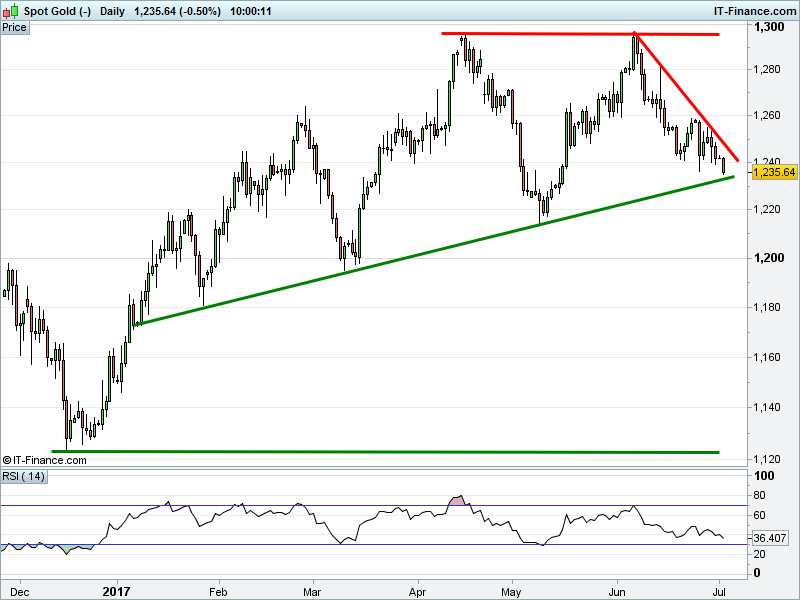The height and width of the screenshot is (600, 800).
Task: Click the Apr date axis label
Action: 417,592
